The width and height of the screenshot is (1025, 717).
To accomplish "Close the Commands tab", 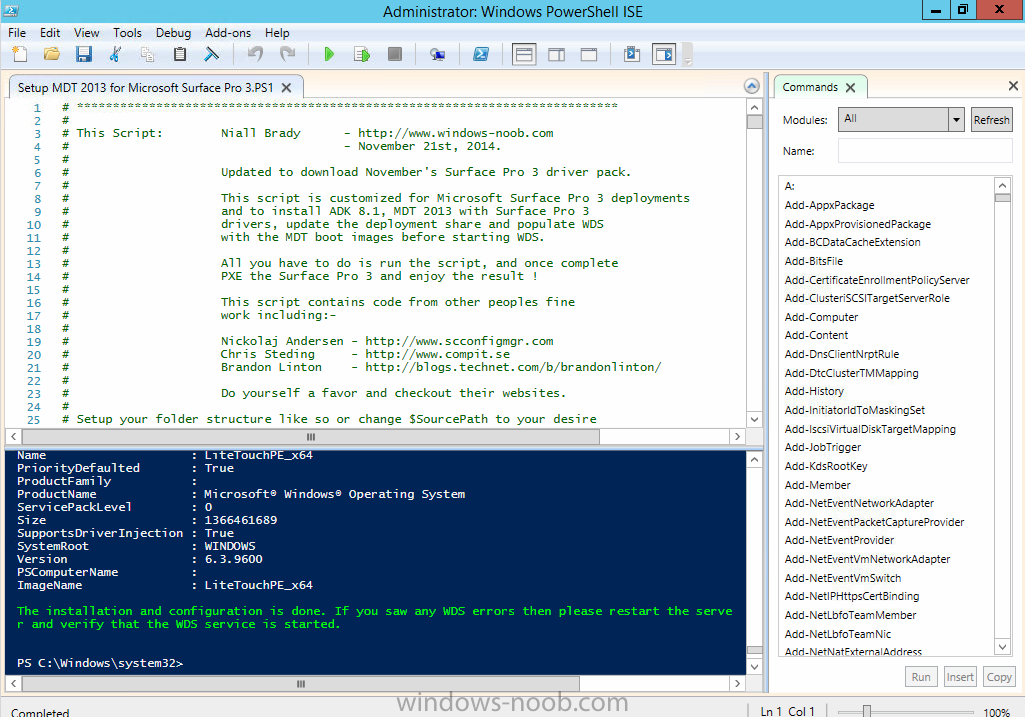I will [850, 88].
